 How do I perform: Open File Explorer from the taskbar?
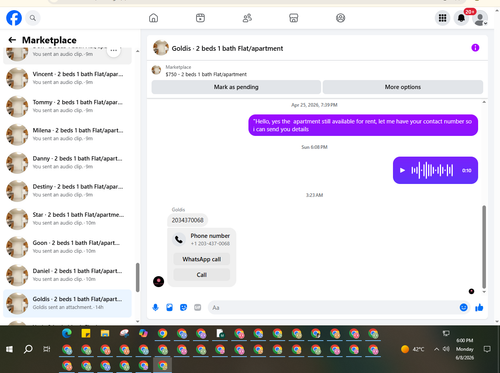105,333
